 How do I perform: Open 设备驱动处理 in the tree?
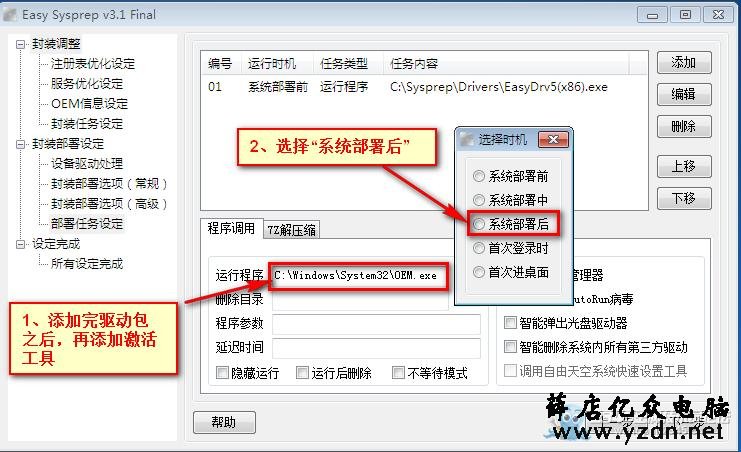pyautogui.click(x=87, y=164)
